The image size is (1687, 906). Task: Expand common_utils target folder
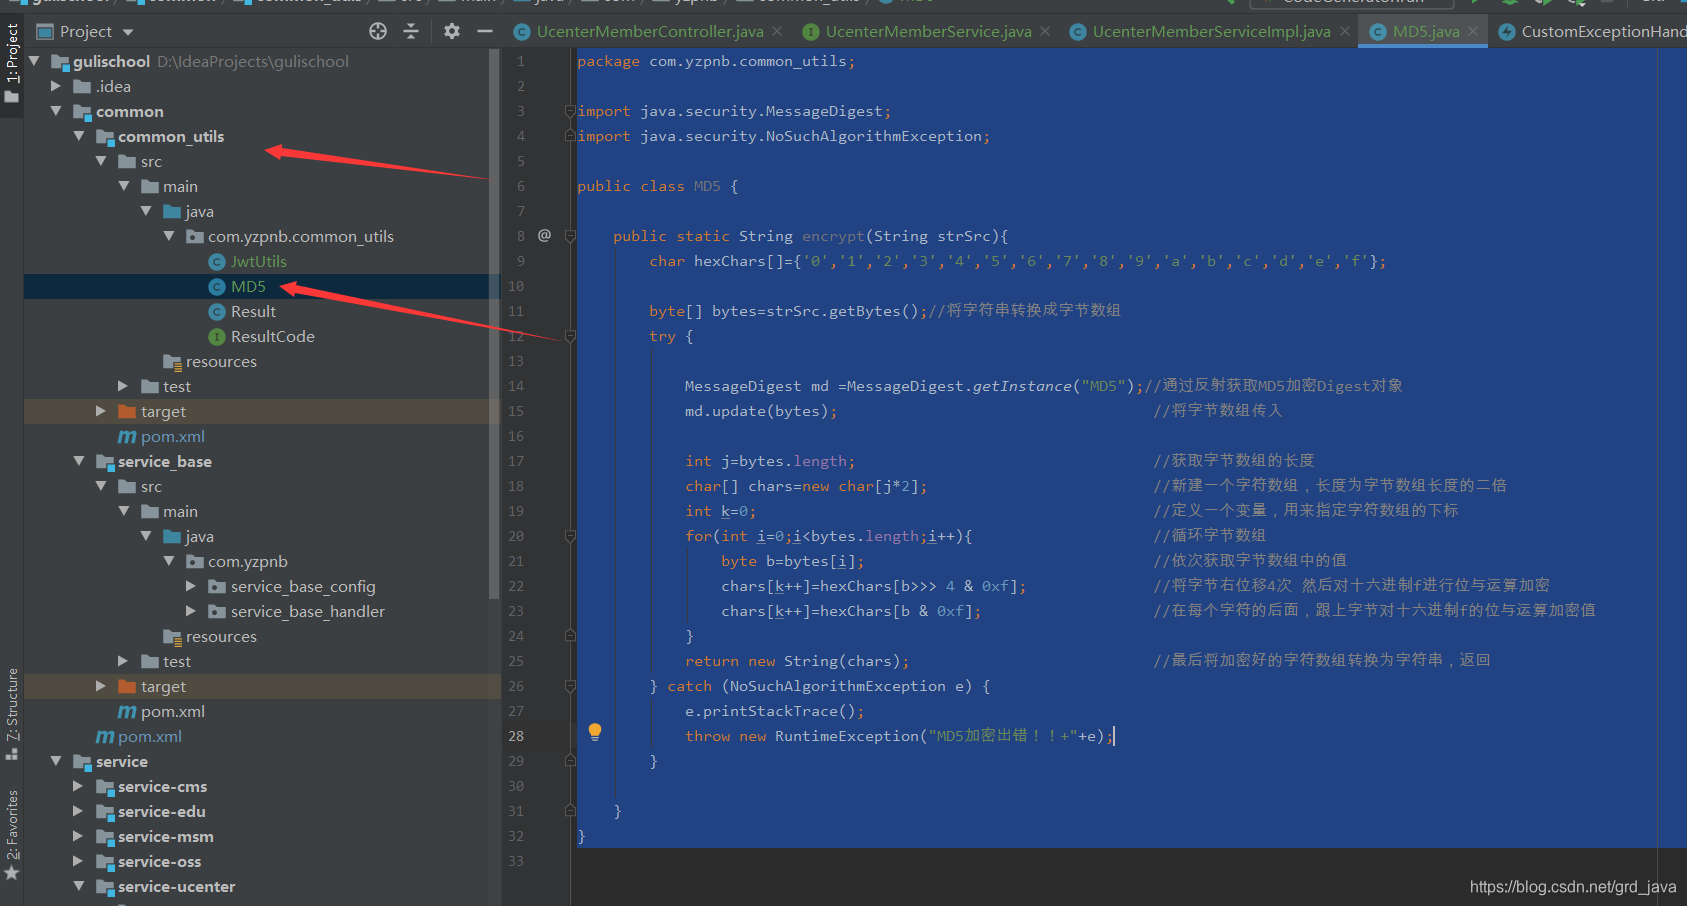coord(101,411)
